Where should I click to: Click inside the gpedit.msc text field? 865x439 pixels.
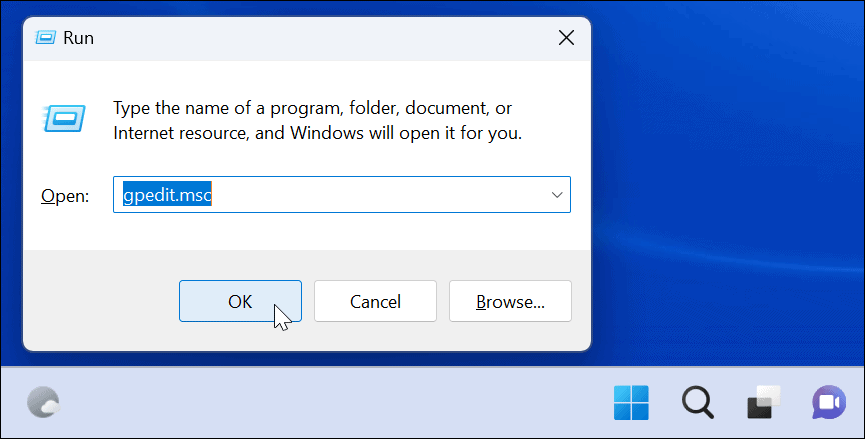pyautogui.click(x=380, y=194)
